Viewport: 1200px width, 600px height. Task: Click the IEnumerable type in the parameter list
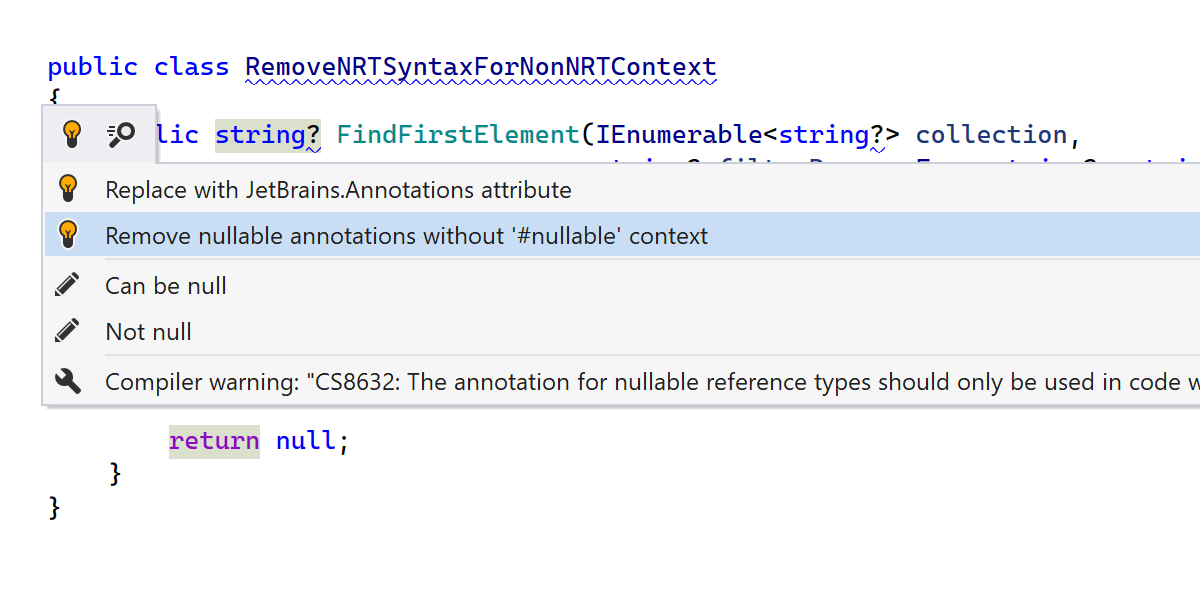pyautogui.click(x=679, y=135)
